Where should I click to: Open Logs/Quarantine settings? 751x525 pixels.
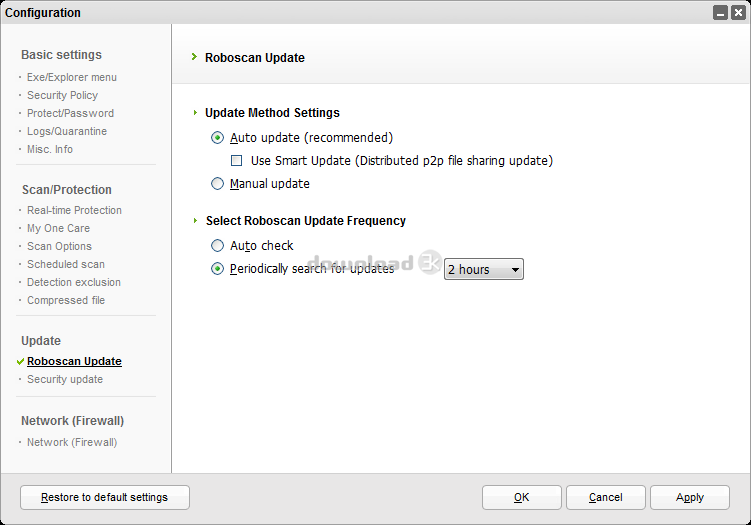(x=67, y=131)
